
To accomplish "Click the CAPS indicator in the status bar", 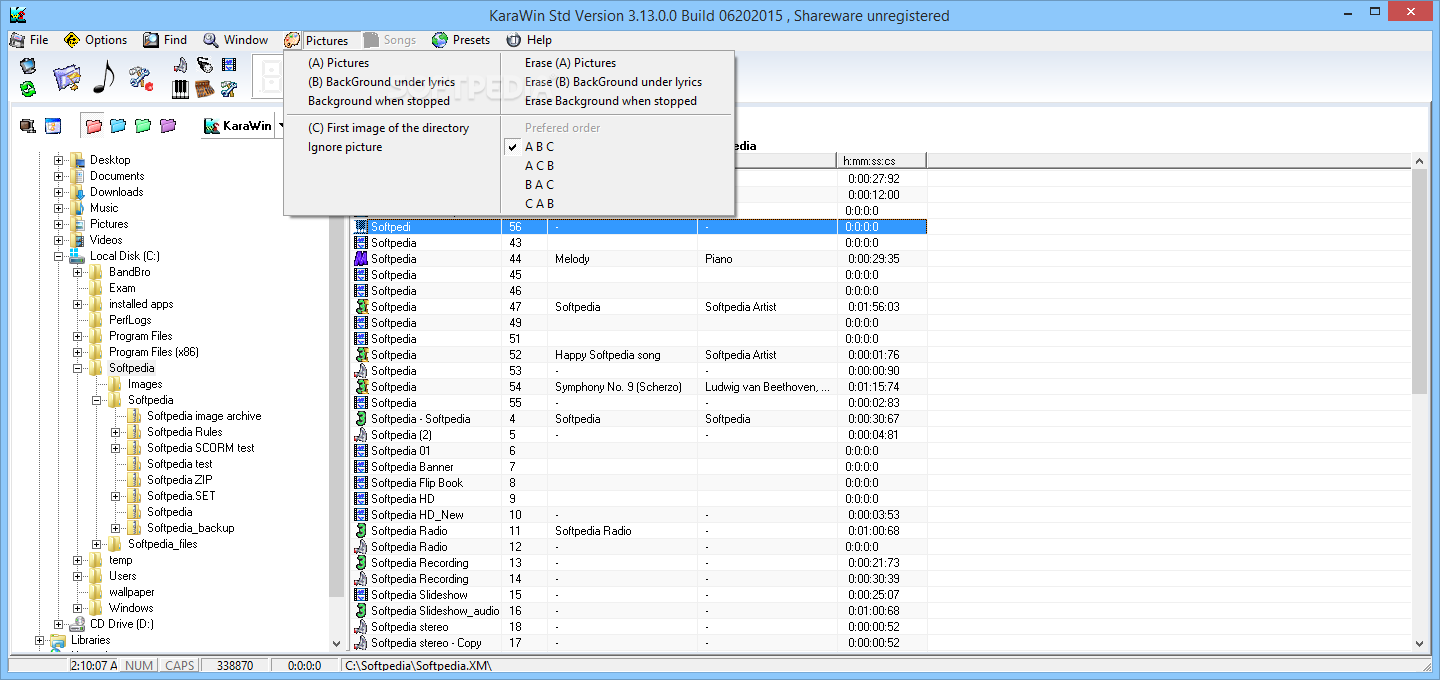I will (x=180, y=666).
